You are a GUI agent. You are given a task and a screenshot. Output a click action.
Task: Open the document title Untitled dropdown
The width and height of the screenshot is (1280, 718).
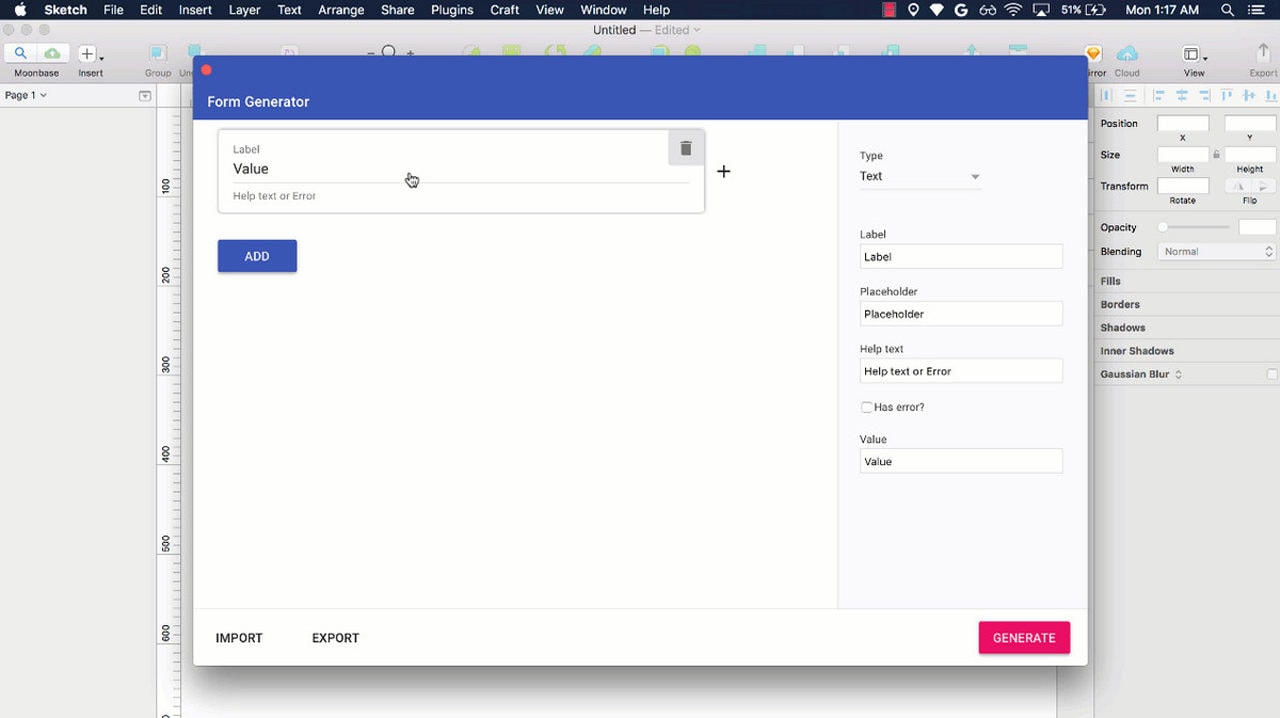pyautogui.click(x=646, y=30)
